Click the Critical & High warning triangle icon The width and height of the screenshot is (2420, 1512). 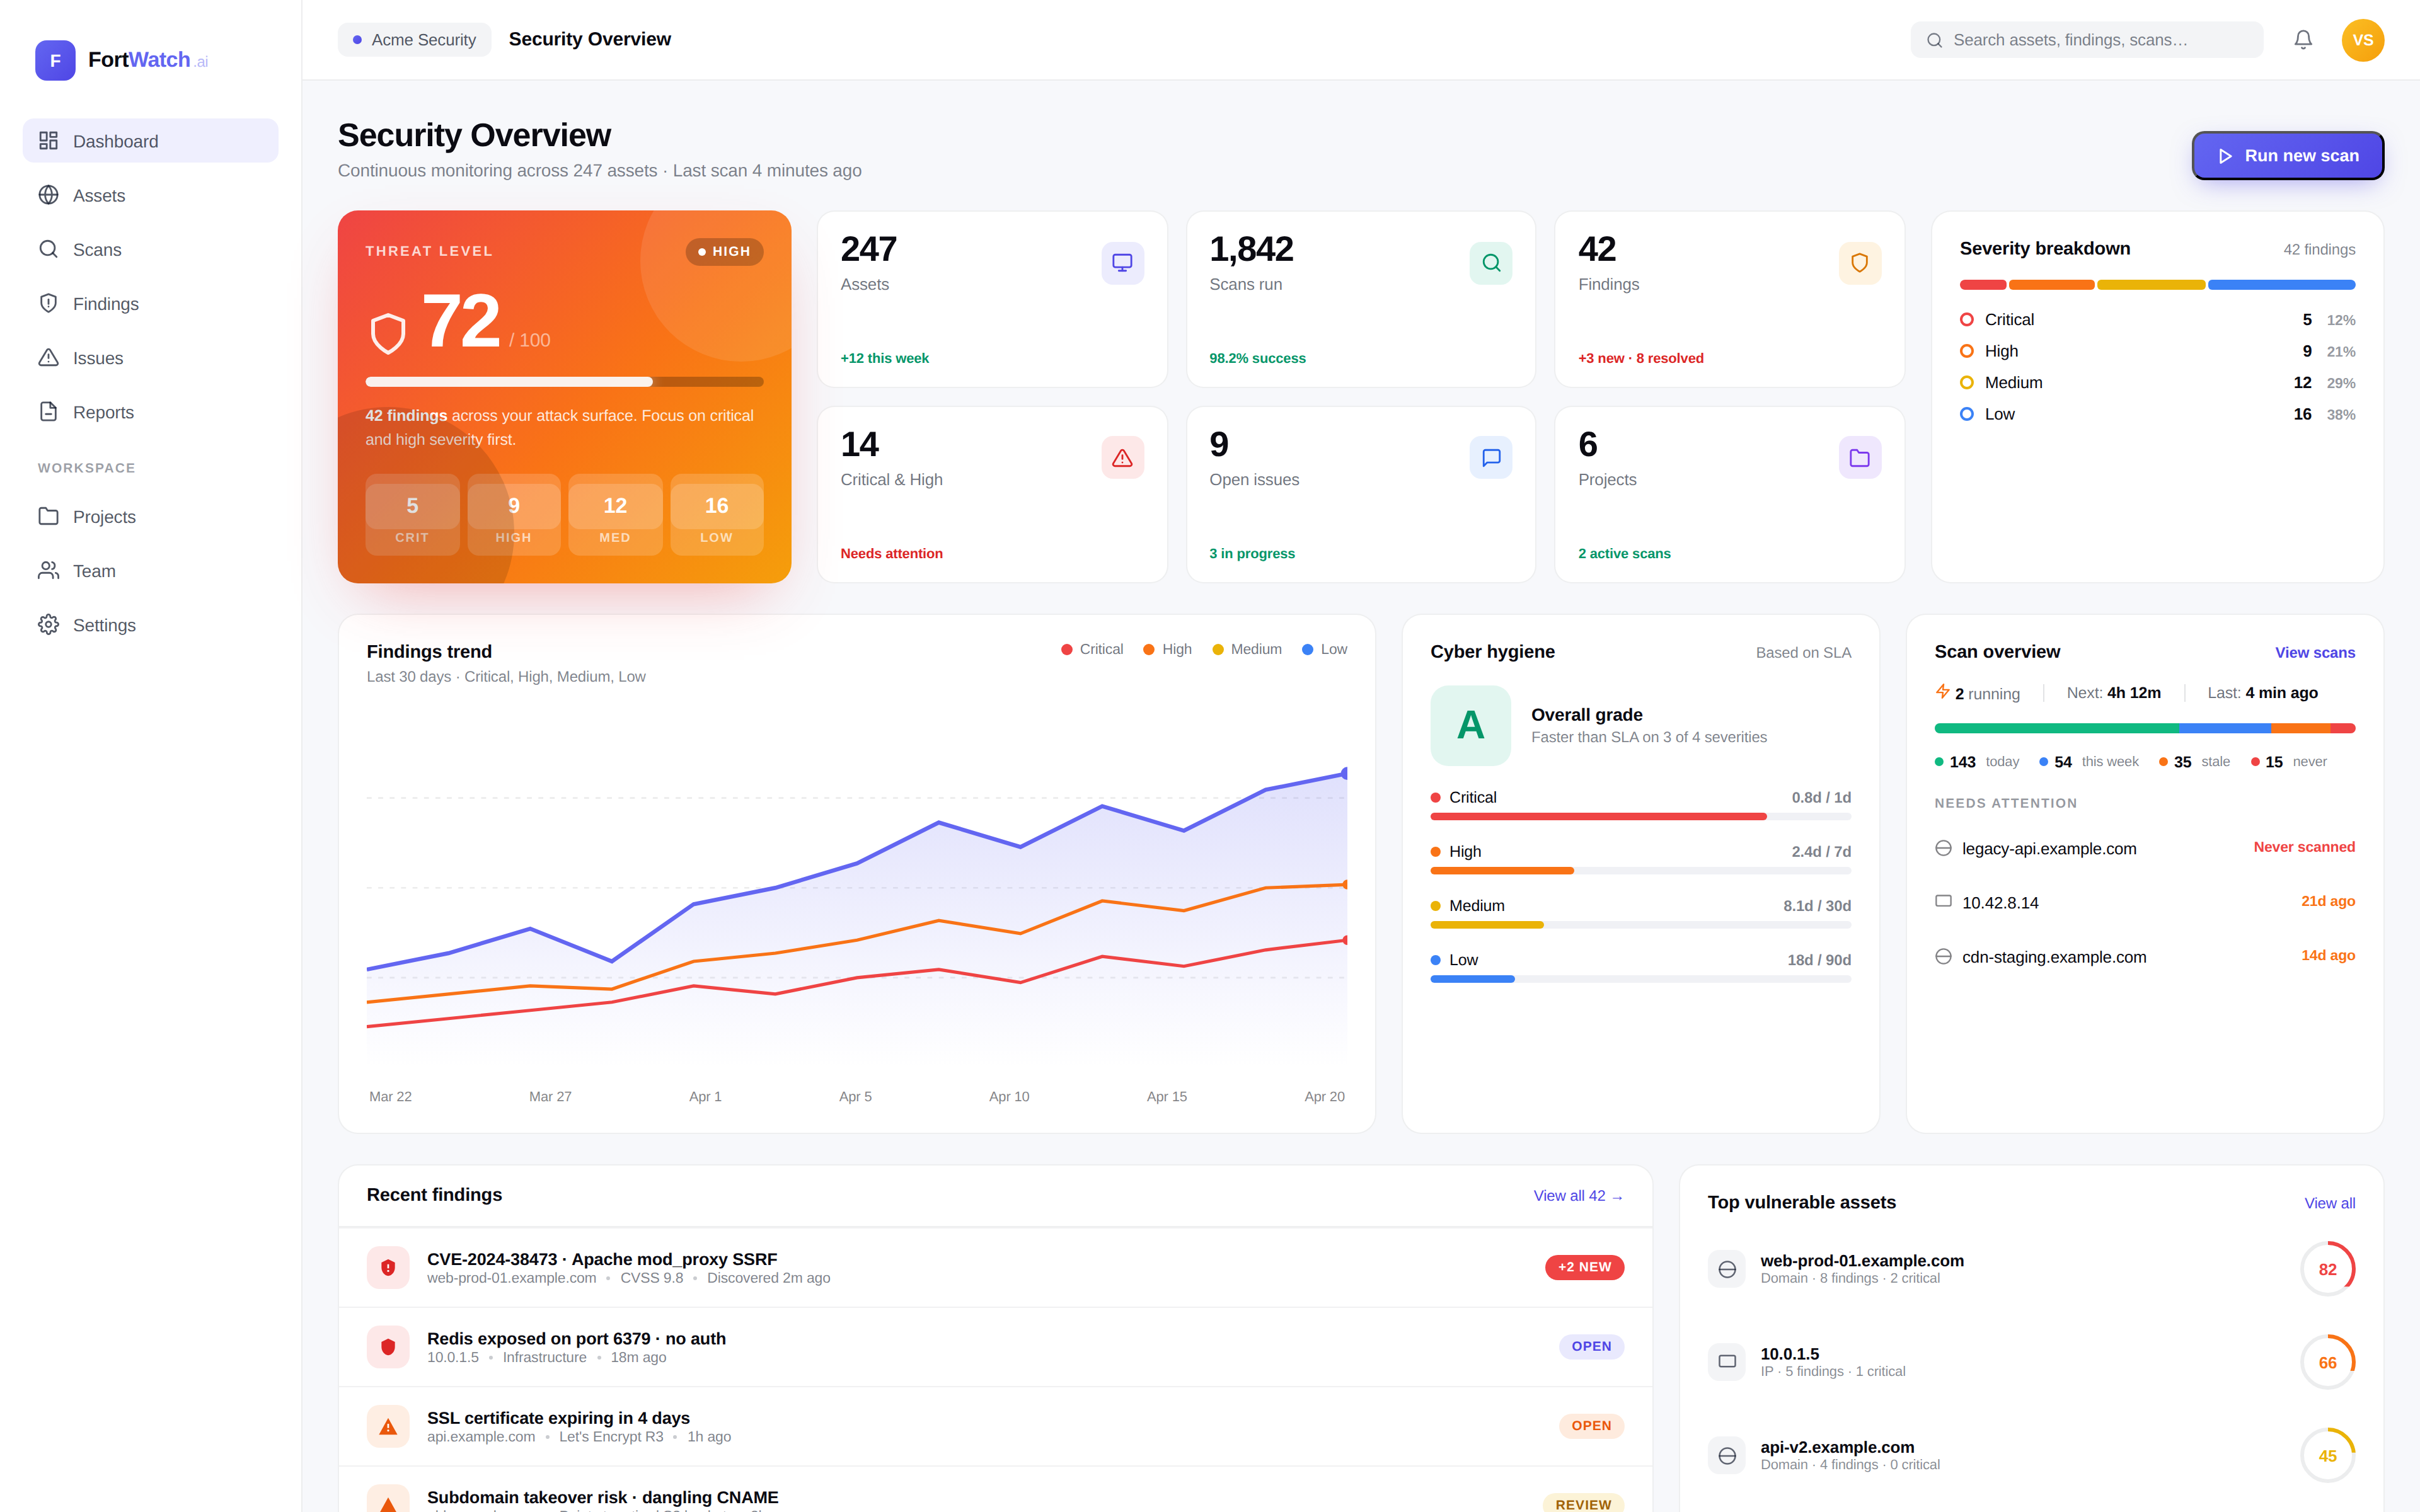click(1122, 458)
